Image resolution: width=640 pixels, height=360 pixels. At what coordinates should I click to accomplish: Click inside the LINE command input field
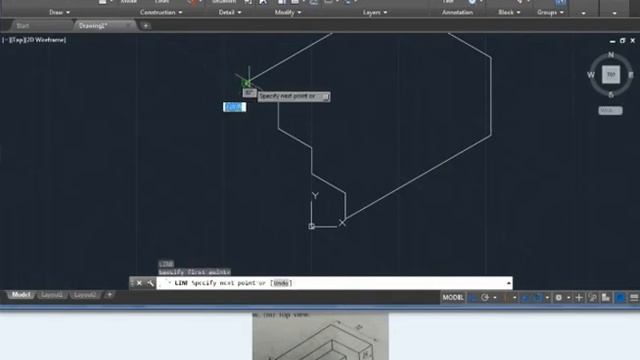tap(334, 283)
